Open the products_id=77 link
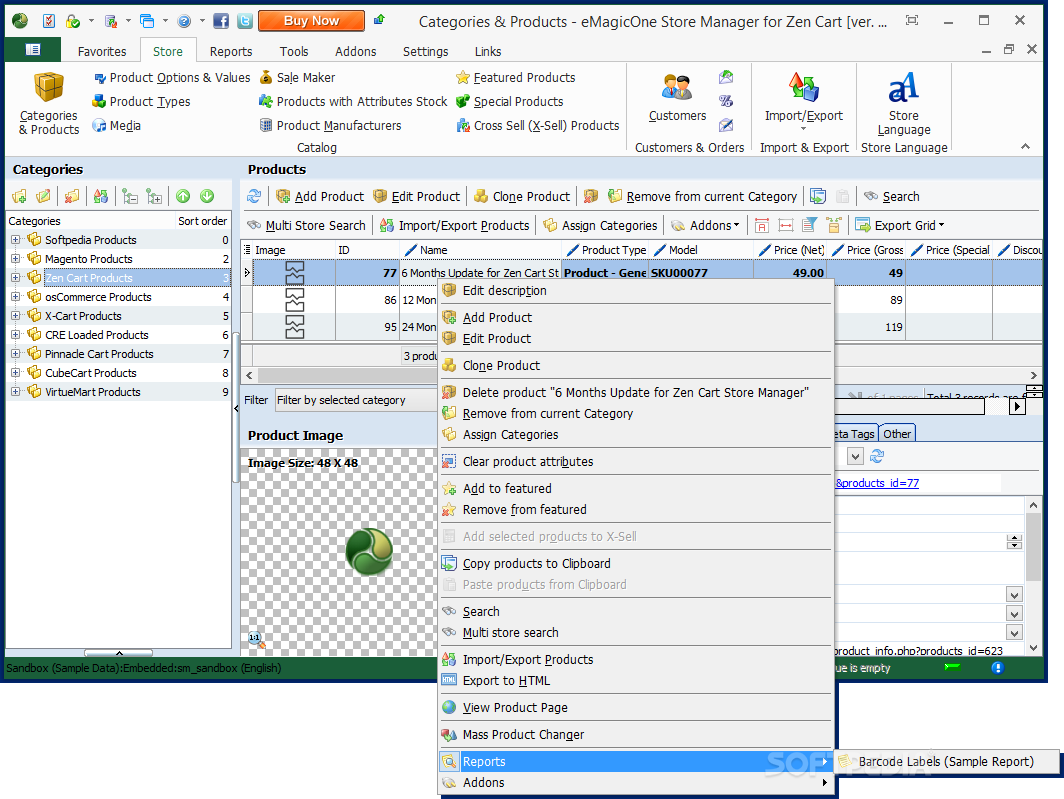The image size is (1064, 799). pyautogui.click(x=877, y=483)
